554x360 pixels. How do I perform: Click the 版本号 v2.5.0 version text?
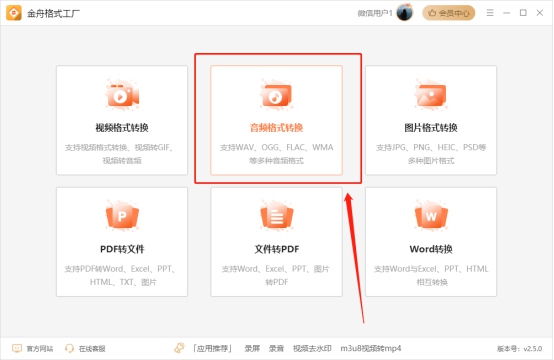(x=519, y=349)
